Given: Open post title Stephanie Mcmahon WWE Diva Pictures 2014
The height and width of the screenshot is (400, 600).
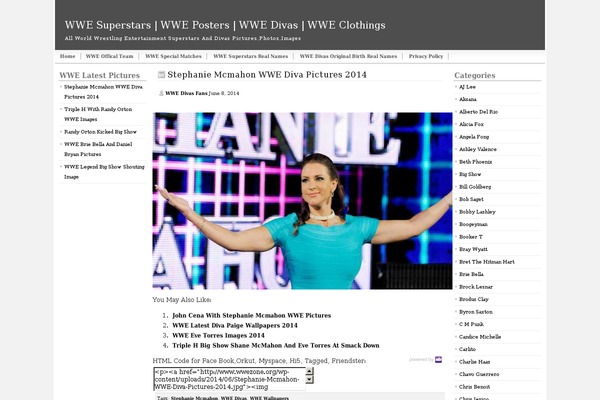Looking at the screenshot, I should pos(267,75).
